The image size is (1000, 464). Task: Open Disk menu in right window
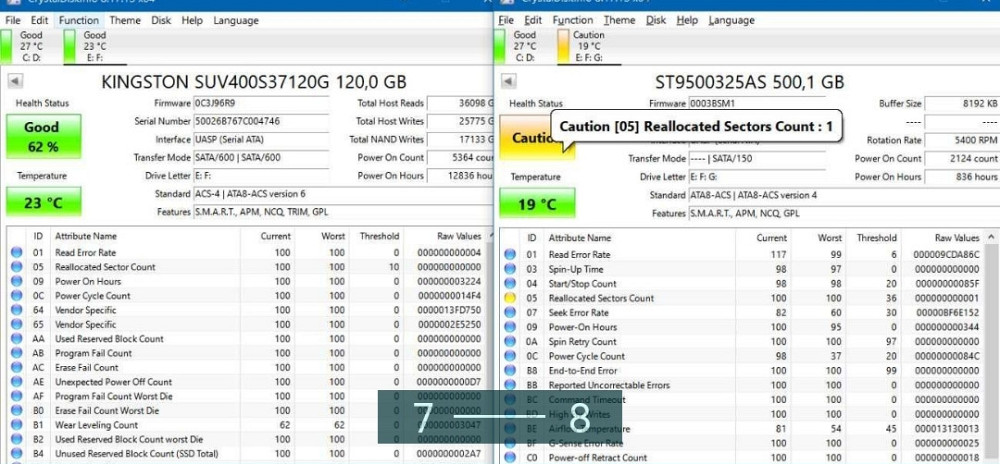(x=656, y=20)
